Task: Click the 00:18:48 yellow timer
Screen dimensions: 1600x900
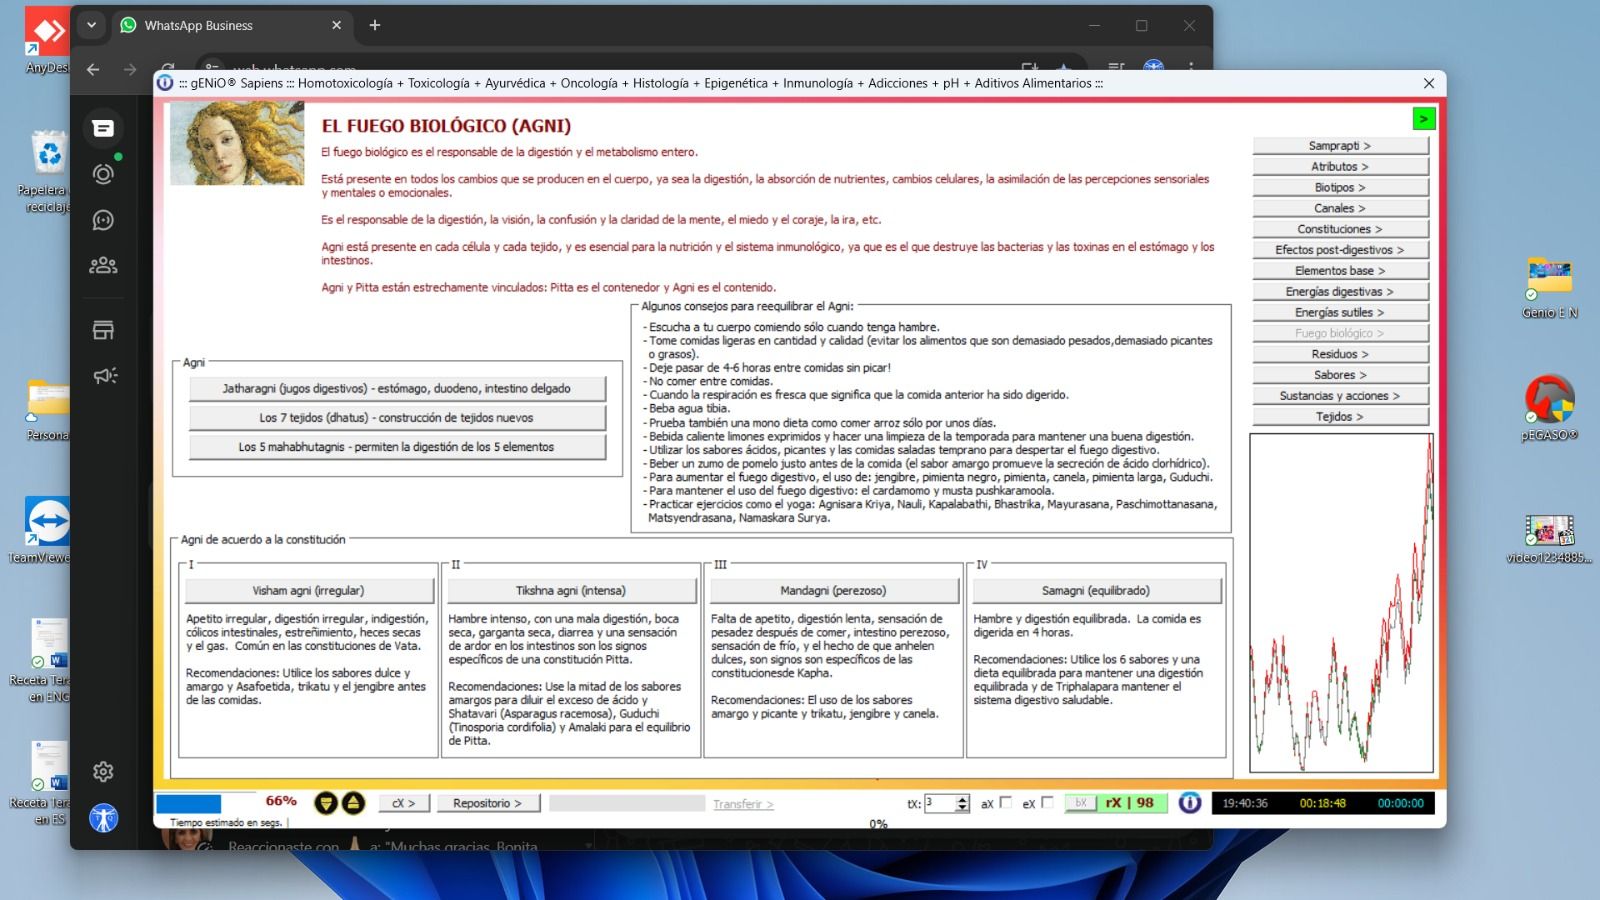Action: coord(1322,803)
